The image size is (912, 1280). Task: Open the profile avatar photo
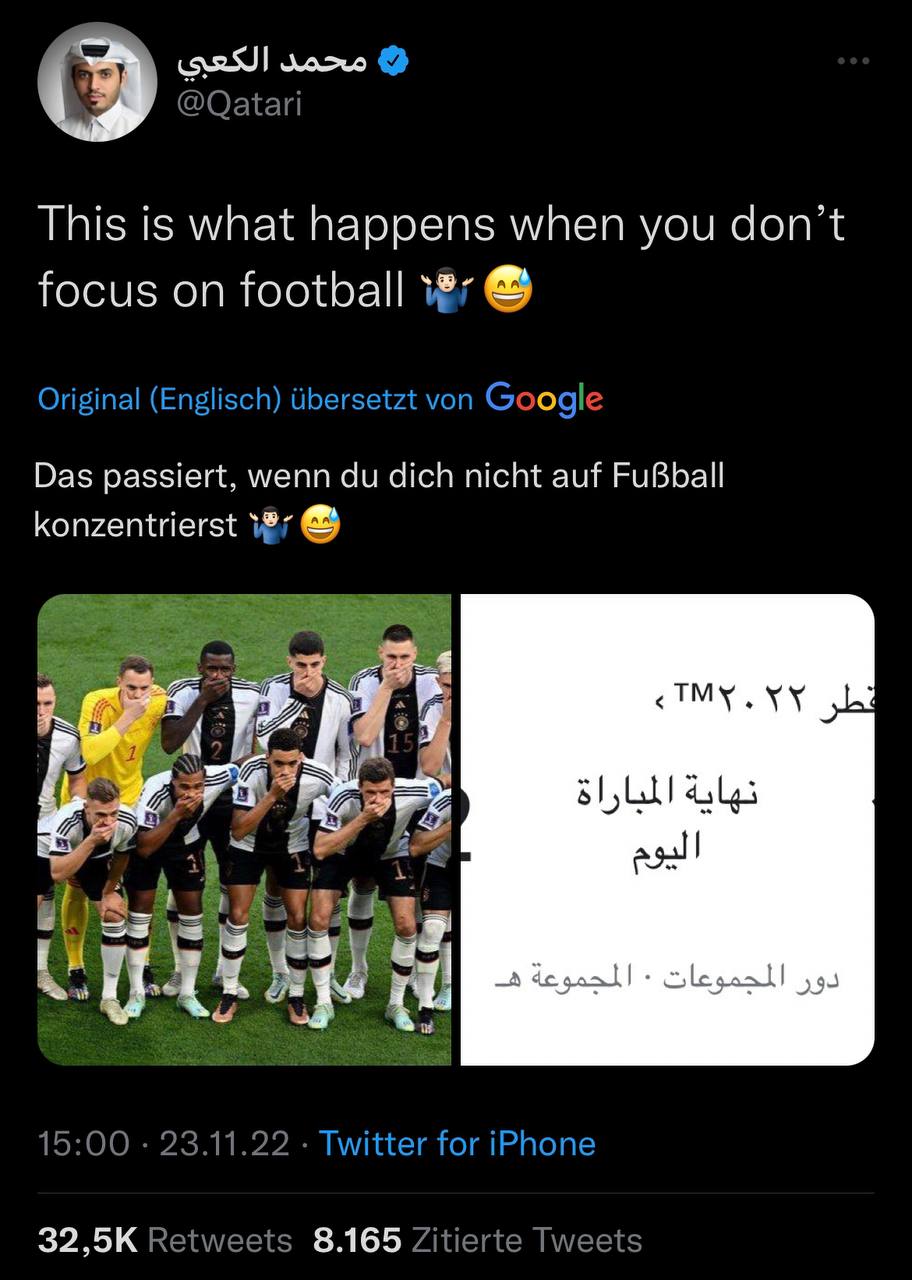point(97,82)
